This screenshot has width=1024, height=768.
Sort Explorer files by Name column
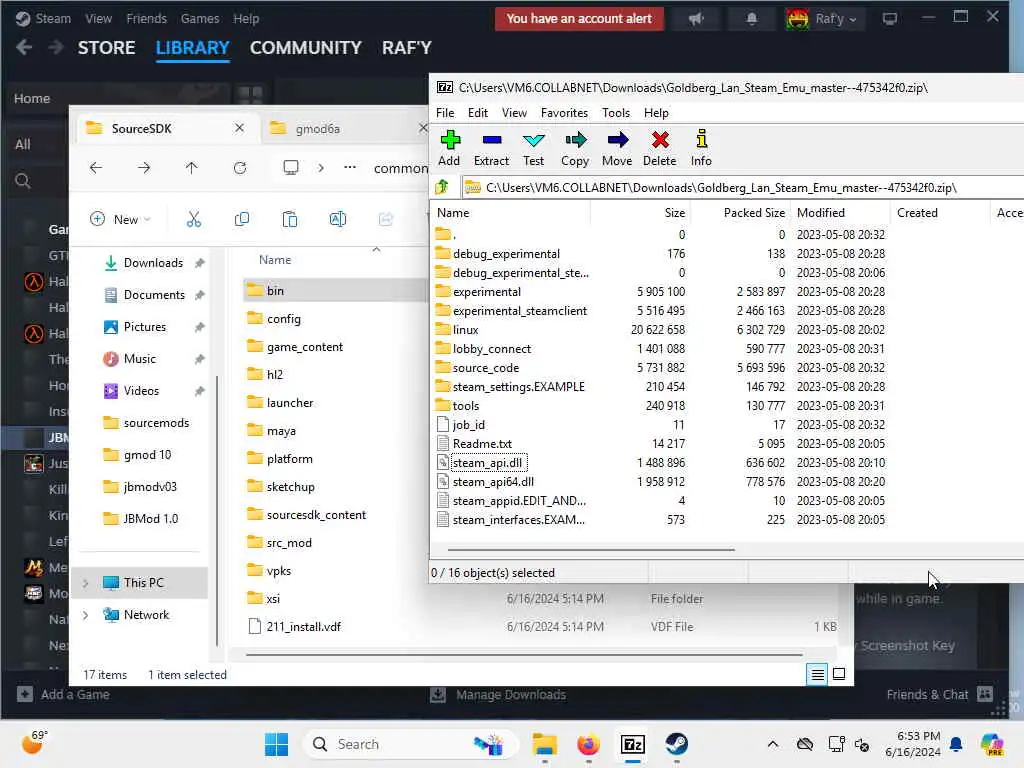(x=275, y=260)
